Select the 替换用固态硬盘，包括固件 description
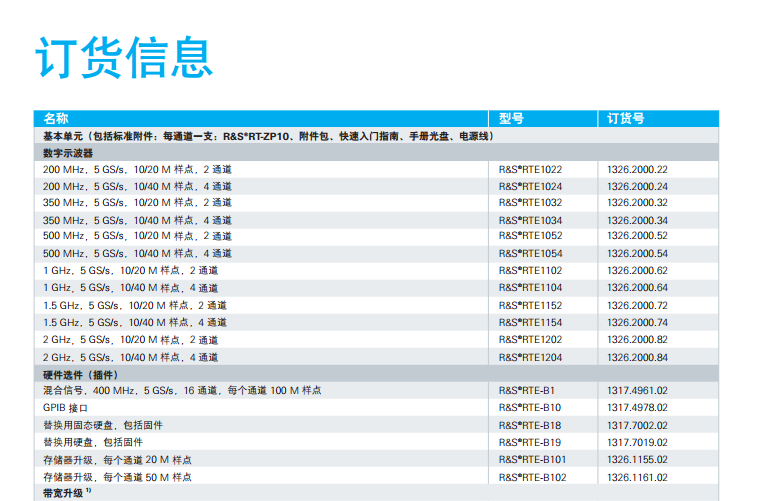Screen dimensions: 783x501 click(103, 425)
